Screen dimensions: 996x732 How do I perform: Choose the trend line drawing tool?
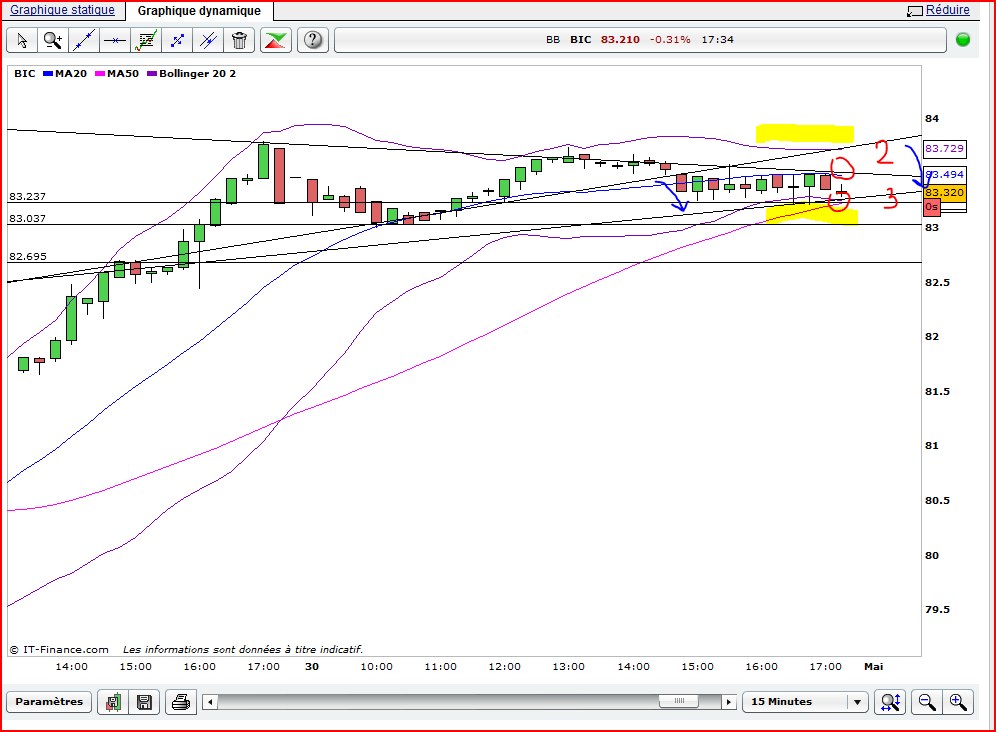click(84, 40)
